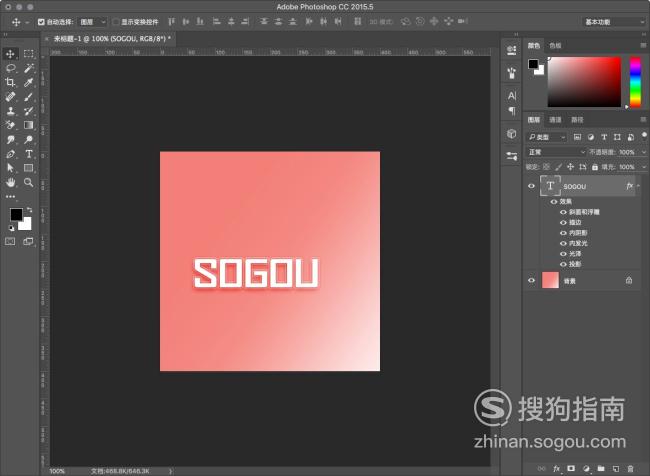Switch to the Swatches tab

coord(555,46)
